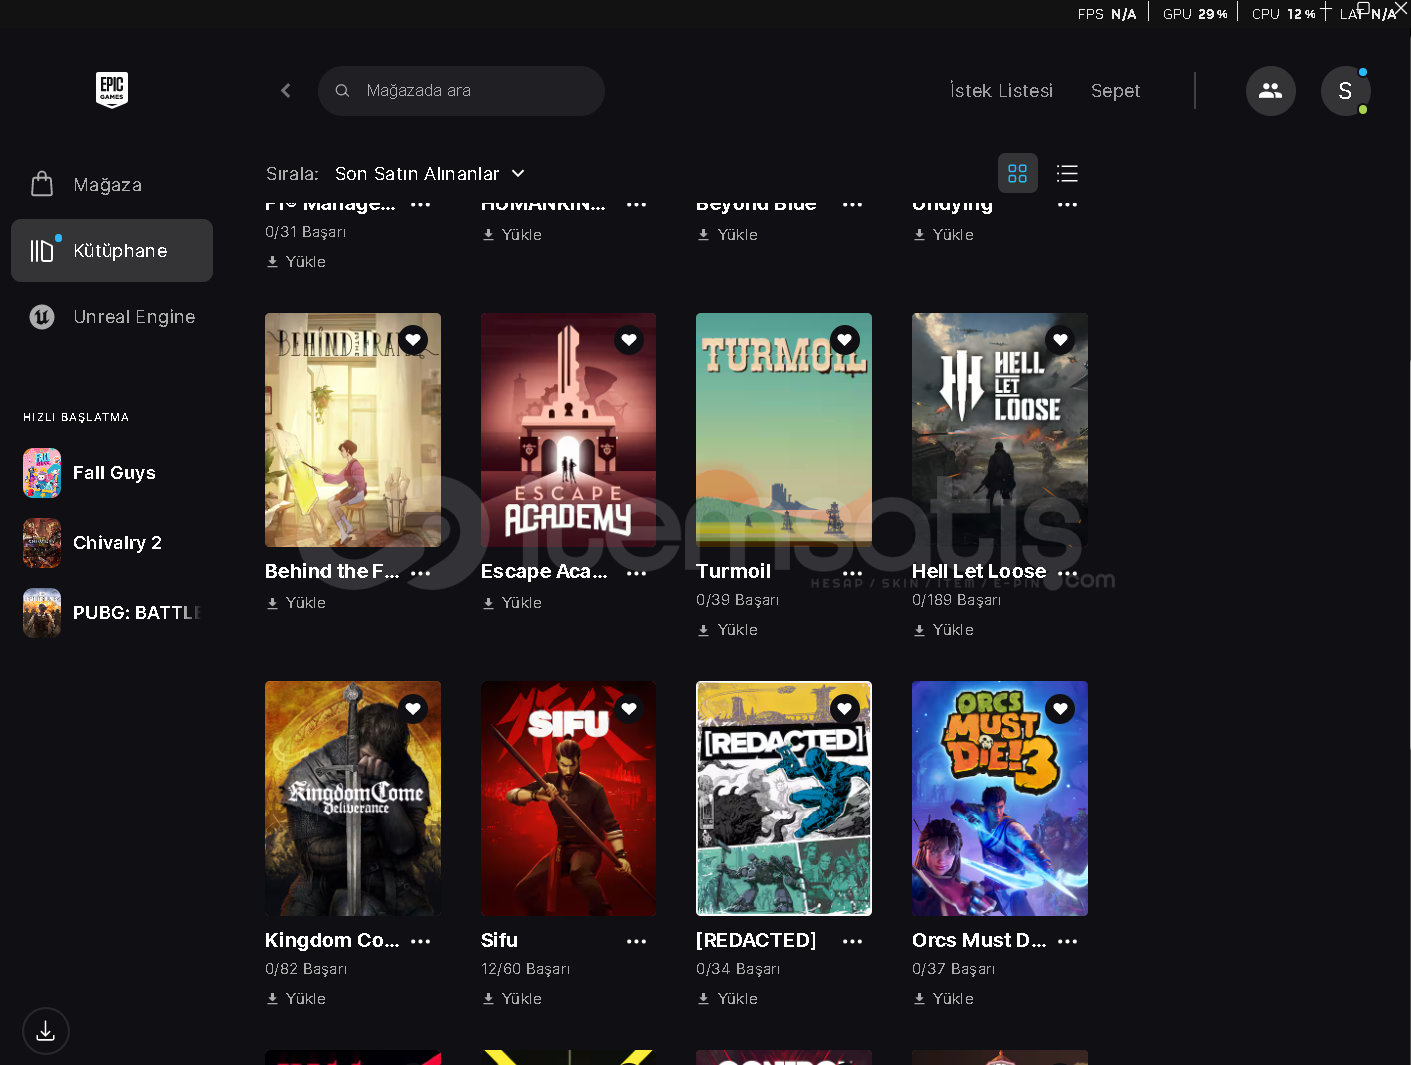
Task: Toggle favorite heart on Orcs Must Die 3
Action: (1060, 709)
